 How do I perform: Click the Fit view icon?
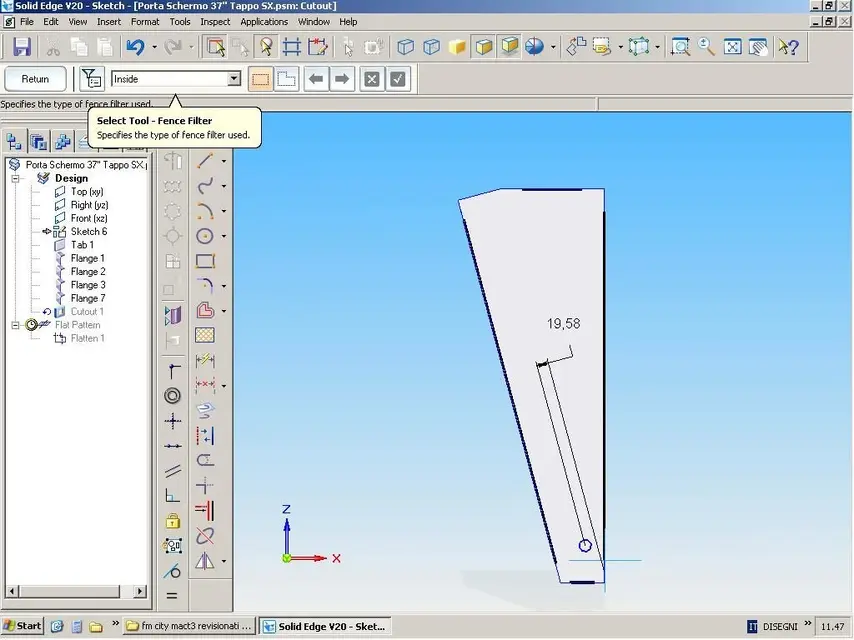pyautogui.click(x=732, y=47)
